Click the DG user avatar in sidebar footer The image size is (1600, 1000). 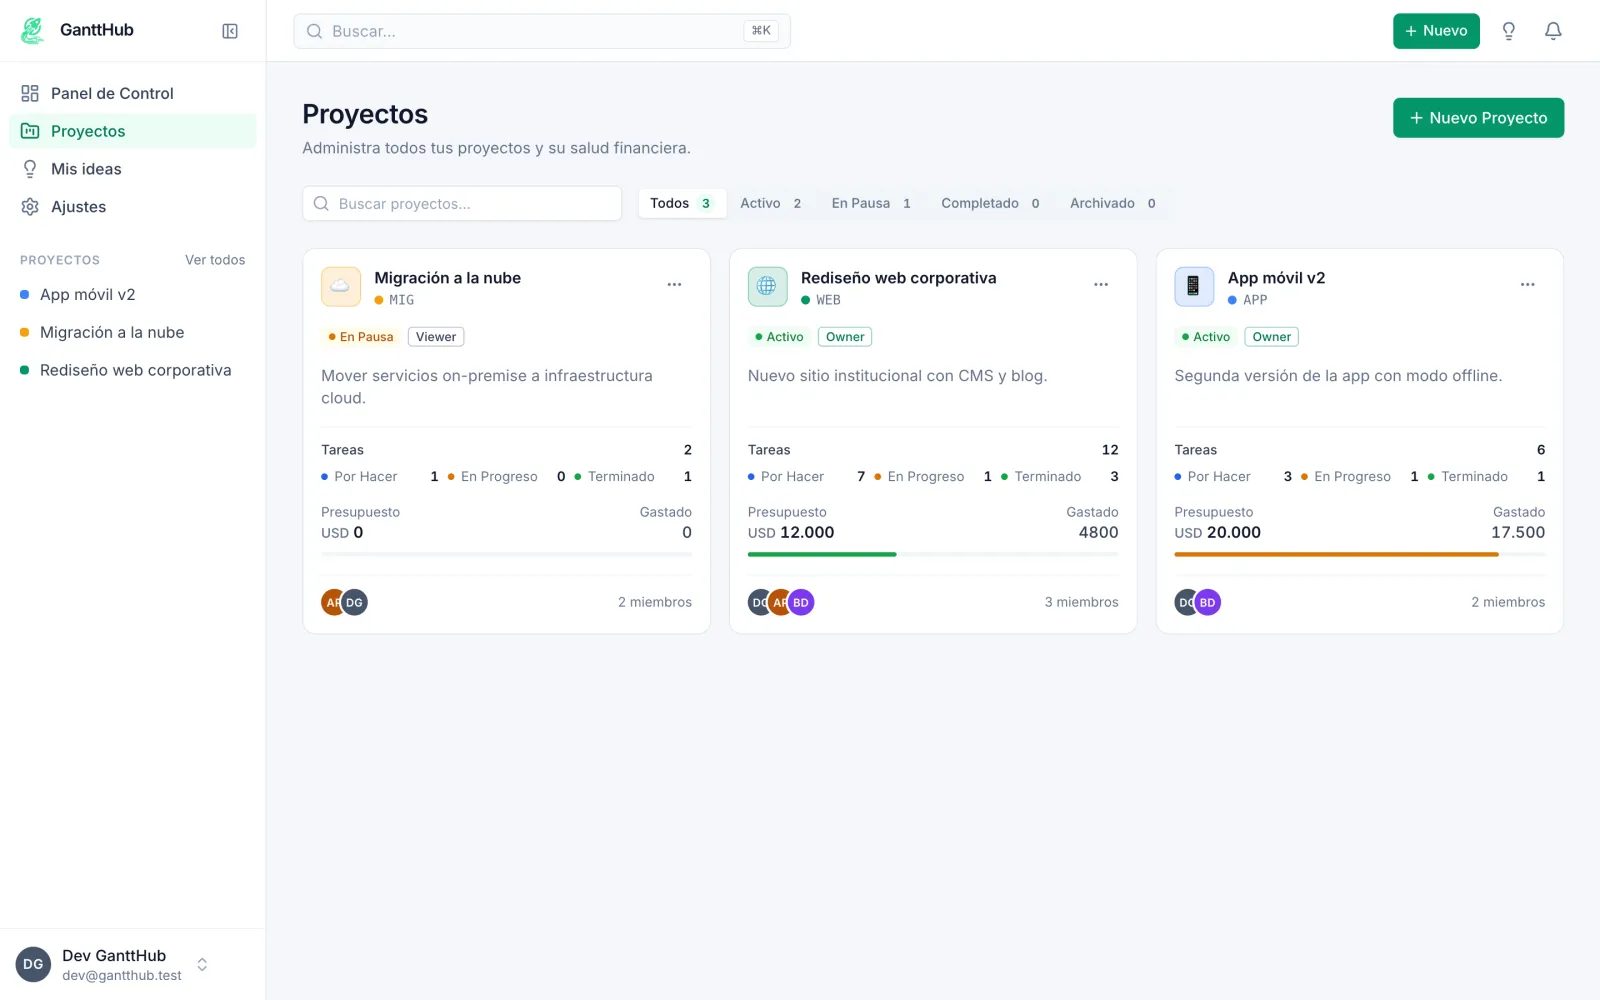tap(33, 965)
